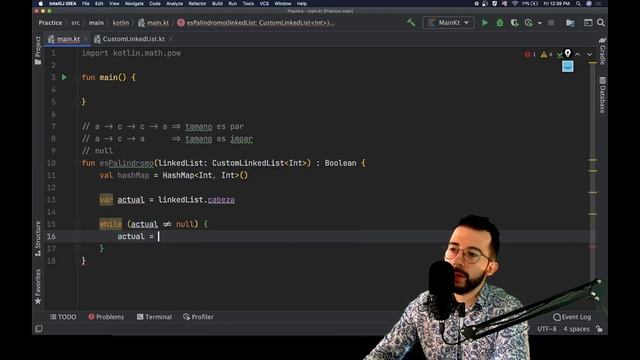640x360 pixels.
Task: Click the blue icon under the inspection widget
Action: 567,66
